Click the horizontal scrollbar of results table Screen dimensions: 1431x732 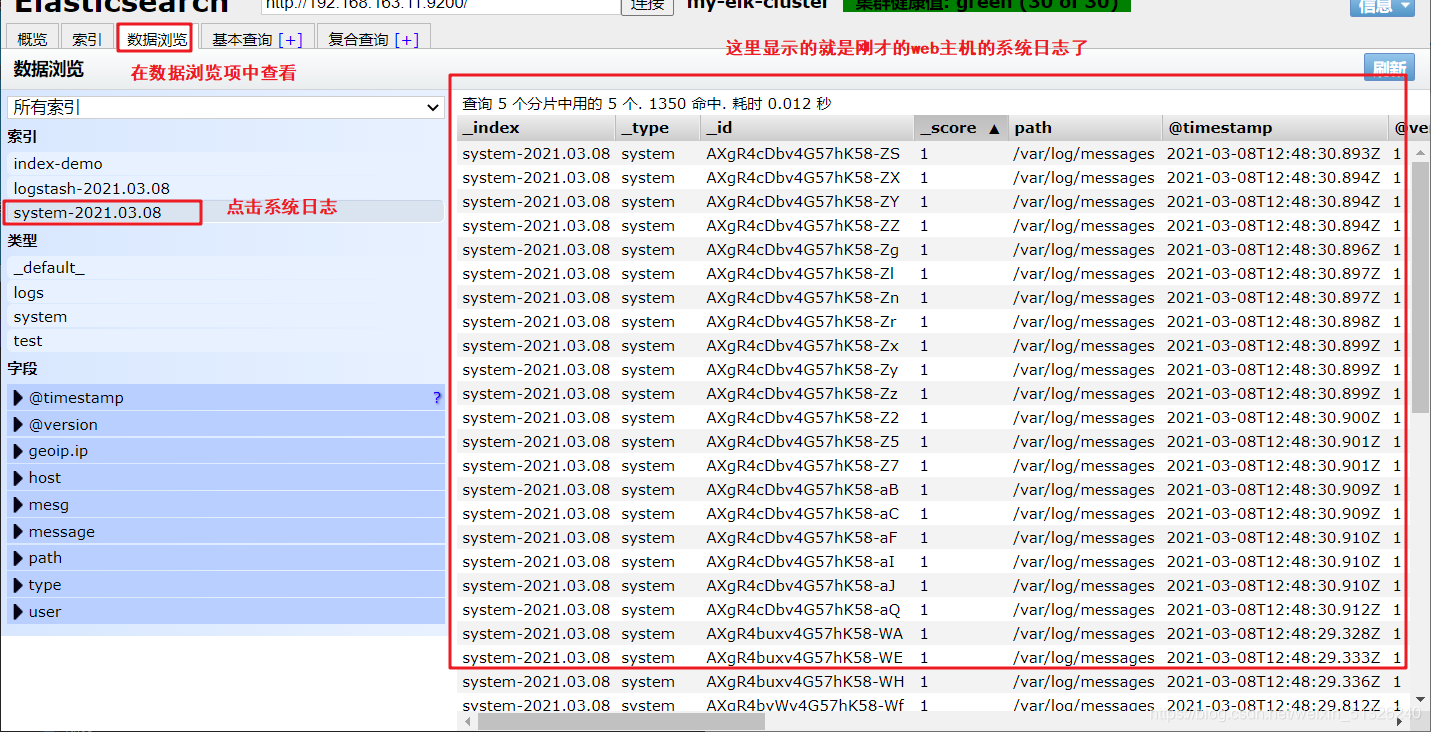[x=622, y=721]
